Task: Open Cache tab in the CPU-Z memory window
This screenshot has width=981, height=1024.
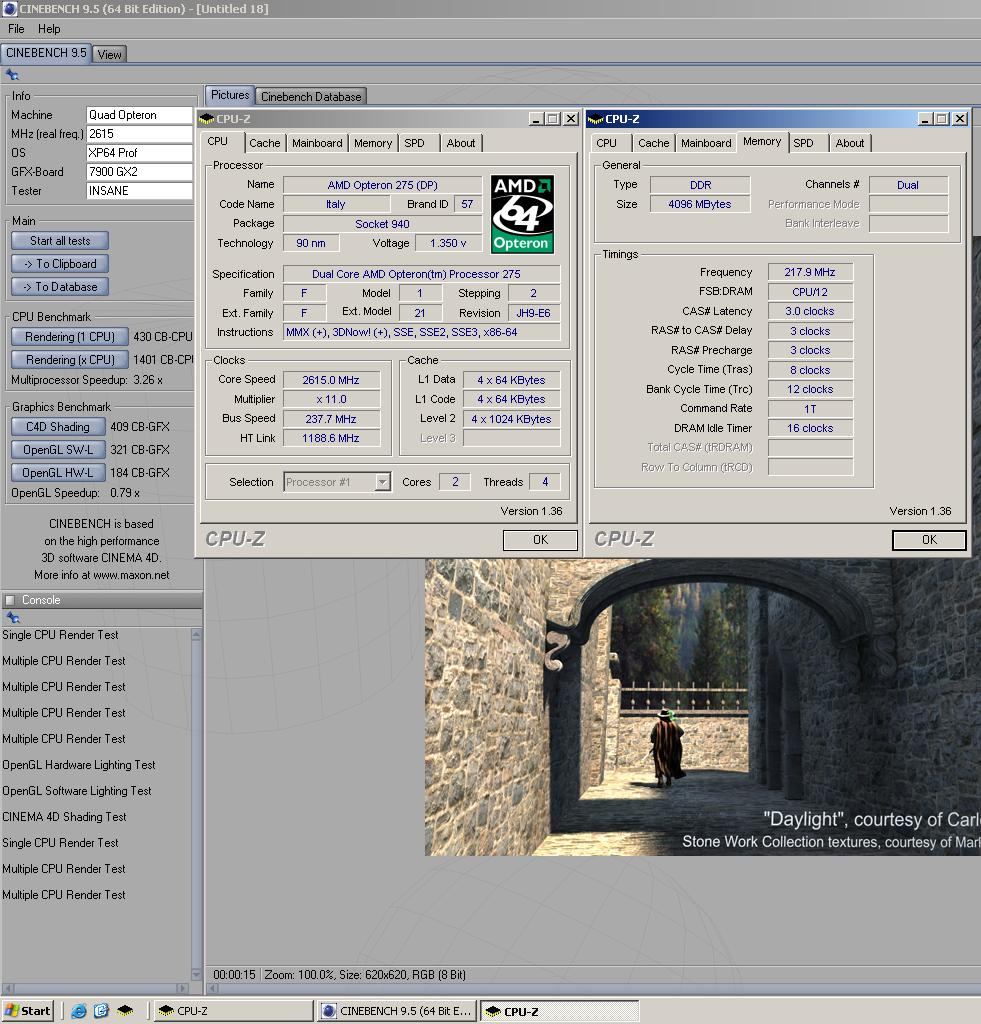Action: [654, 143]
